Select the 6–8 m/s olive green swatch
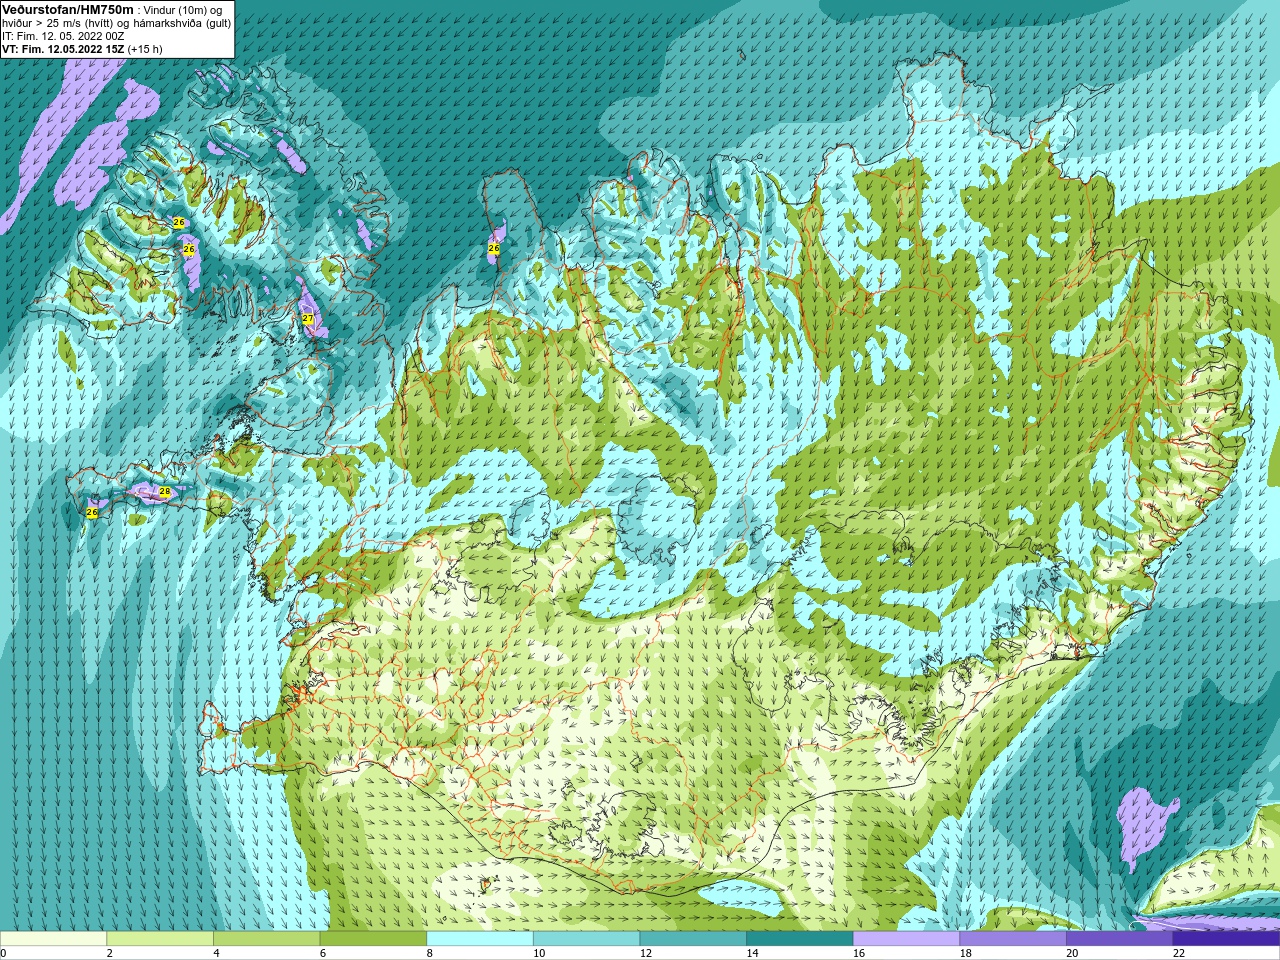 [x=373, y=938]
